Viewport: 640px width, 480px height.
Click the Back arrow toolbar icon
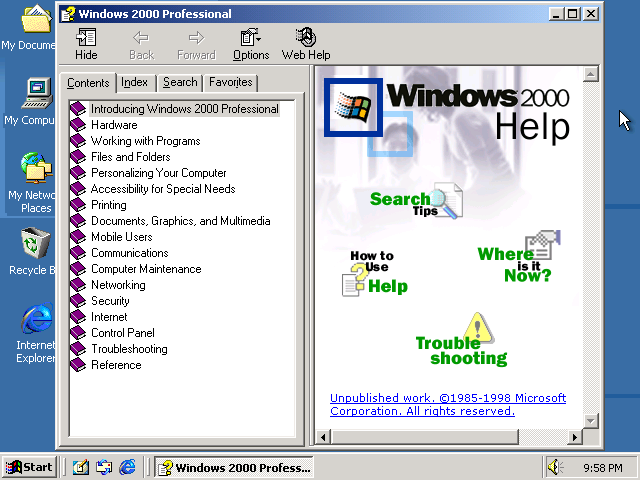point(141,44)
